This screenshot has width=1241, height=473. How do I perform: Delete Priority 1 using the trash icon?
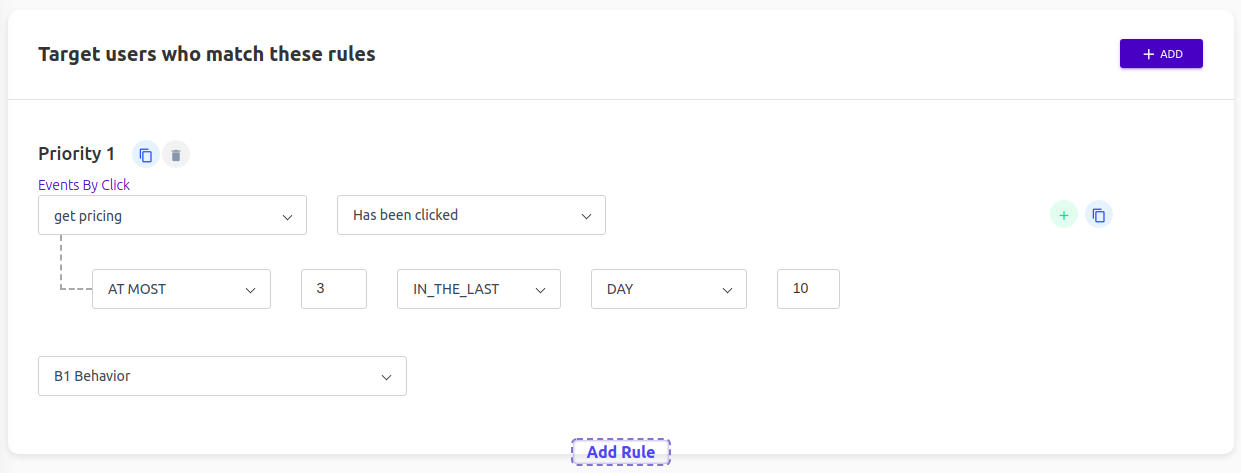click(176, 154)
